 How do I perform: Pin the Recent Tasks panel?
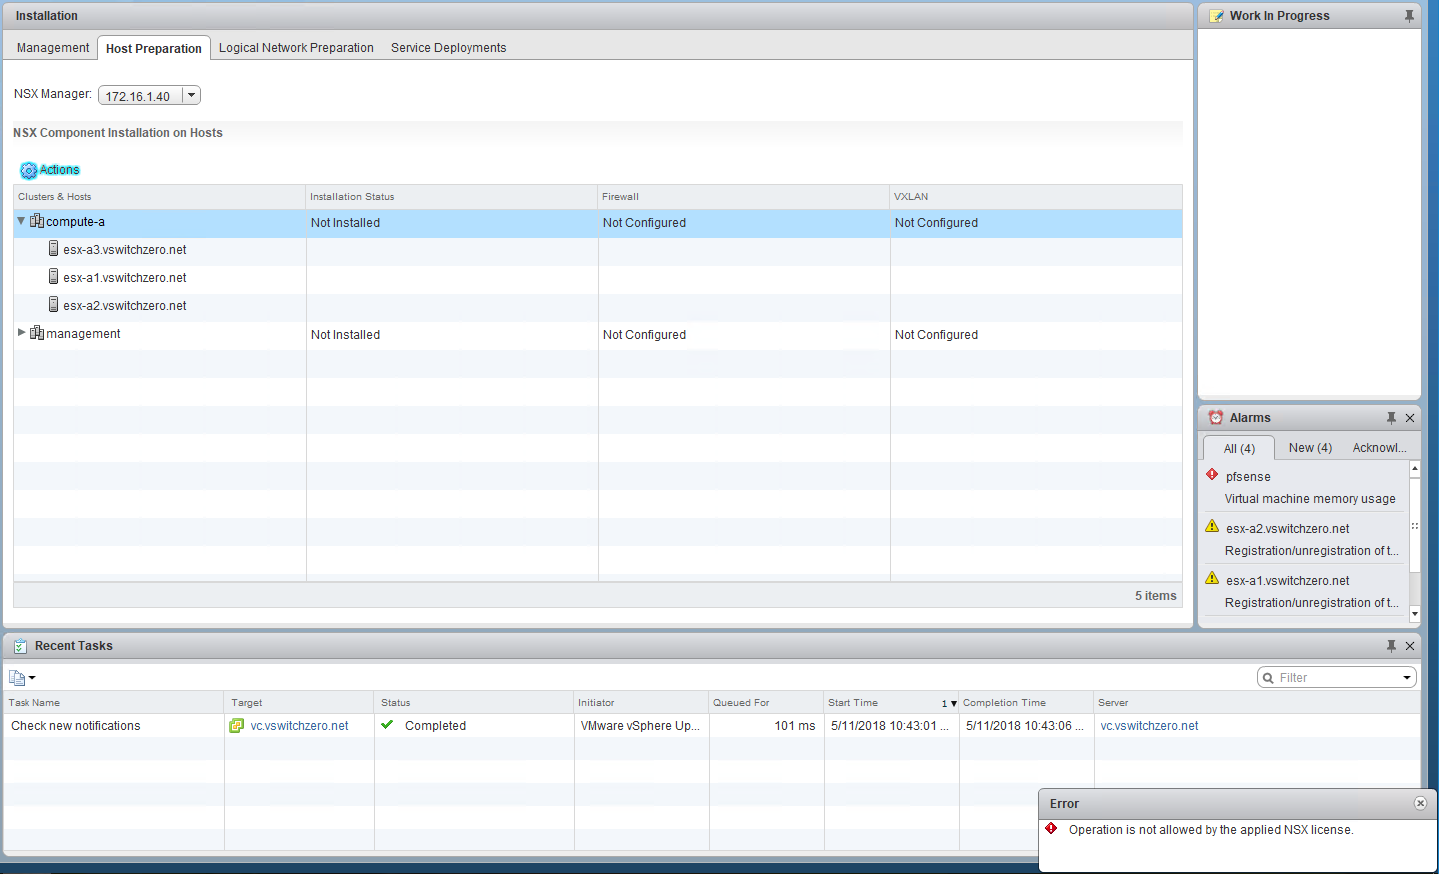tap(1391, 646)
